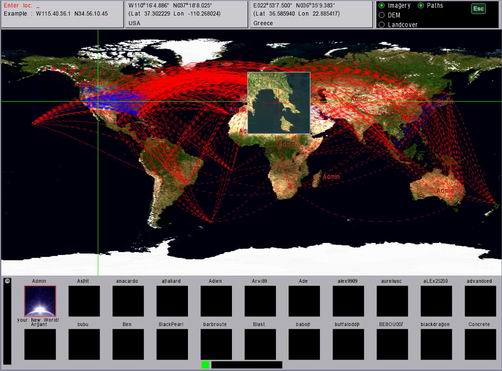502x371 pixels.
Task: Select the DEM radio option
Action: click(x=382, y=15)
